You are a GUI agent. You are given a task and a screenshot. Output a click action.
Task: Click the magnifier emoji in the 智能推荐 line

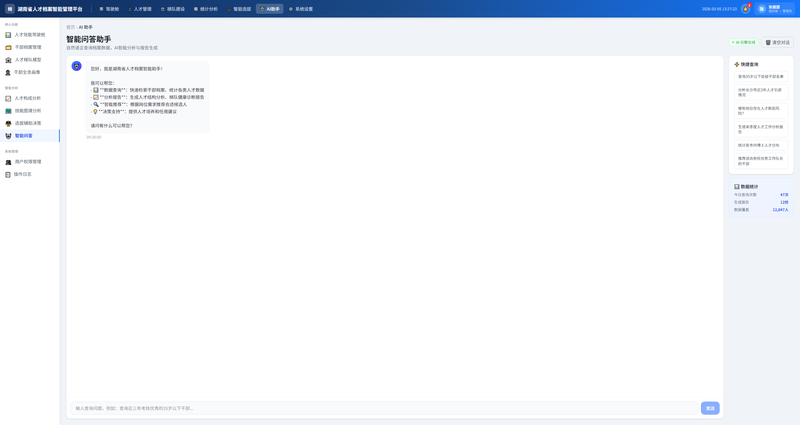tap(96, 104)
